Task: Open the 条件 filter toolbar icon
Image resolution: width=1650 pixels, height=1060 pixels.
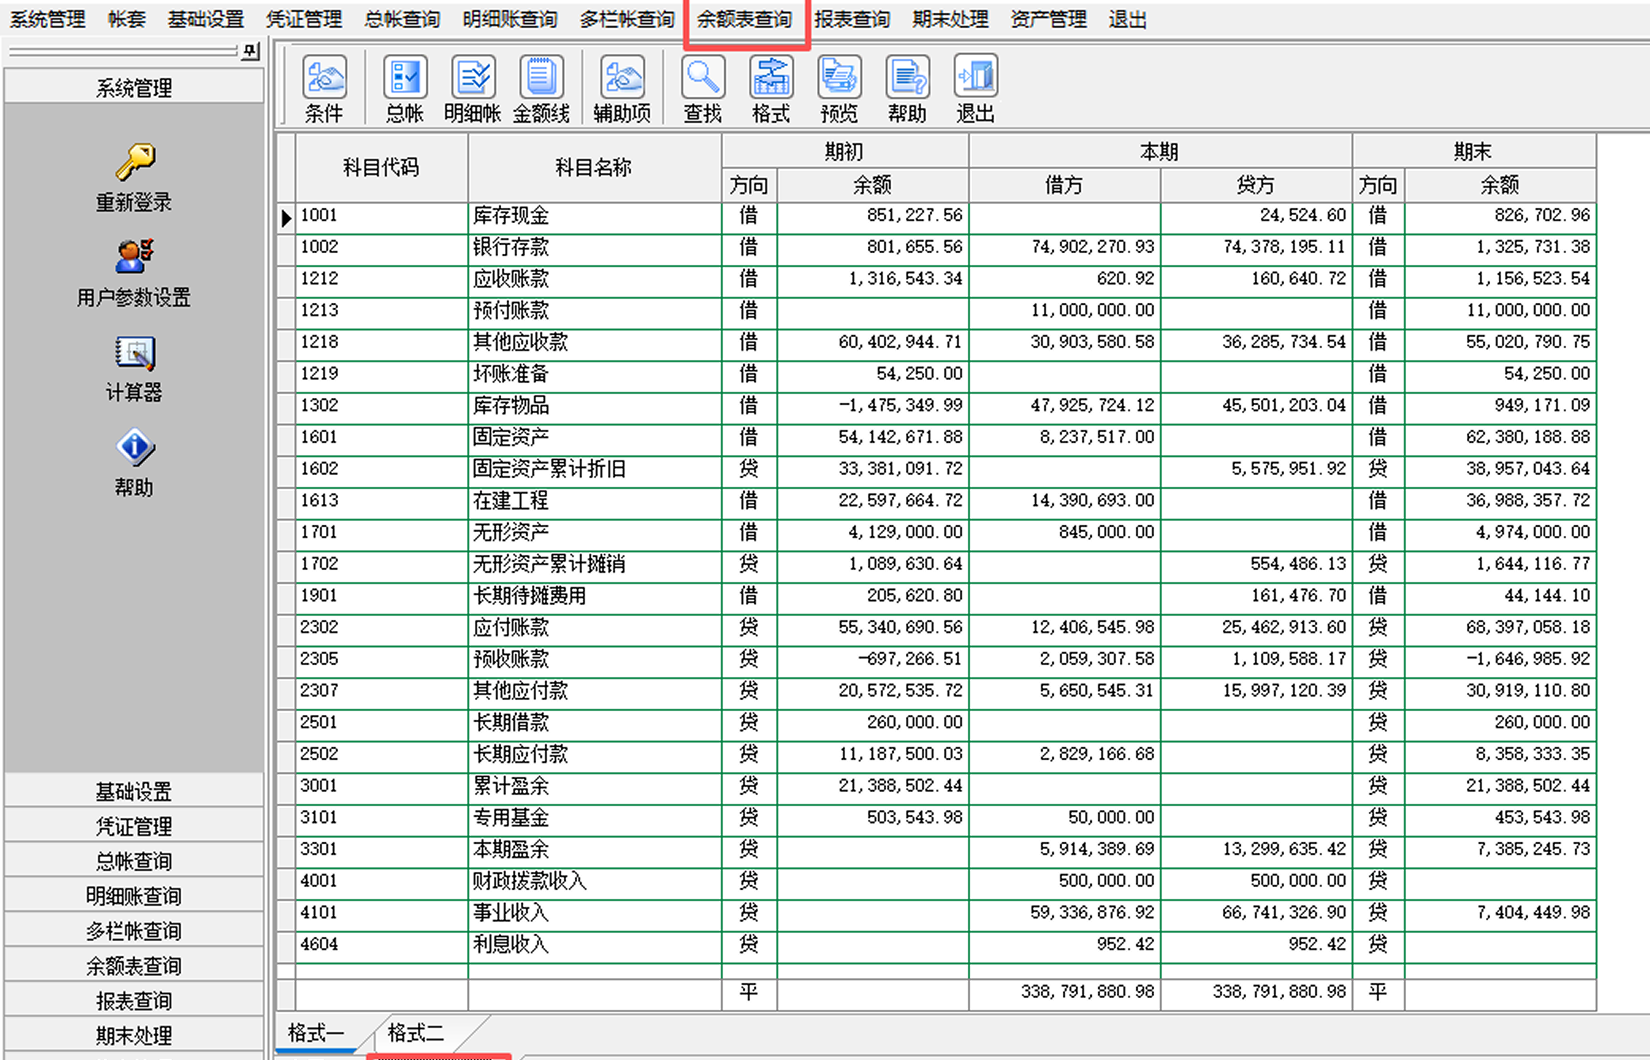Action: (324, 89)
